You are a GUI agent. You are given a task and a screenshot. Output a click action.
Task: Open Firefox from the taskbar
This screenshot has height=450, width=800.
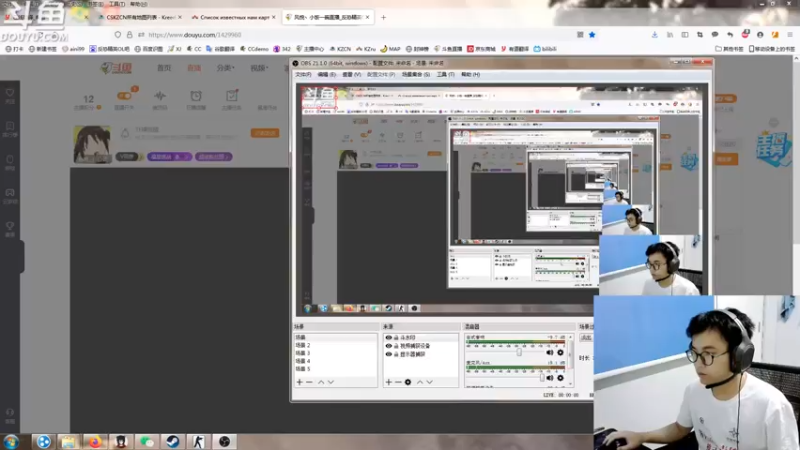coord(94,441)
